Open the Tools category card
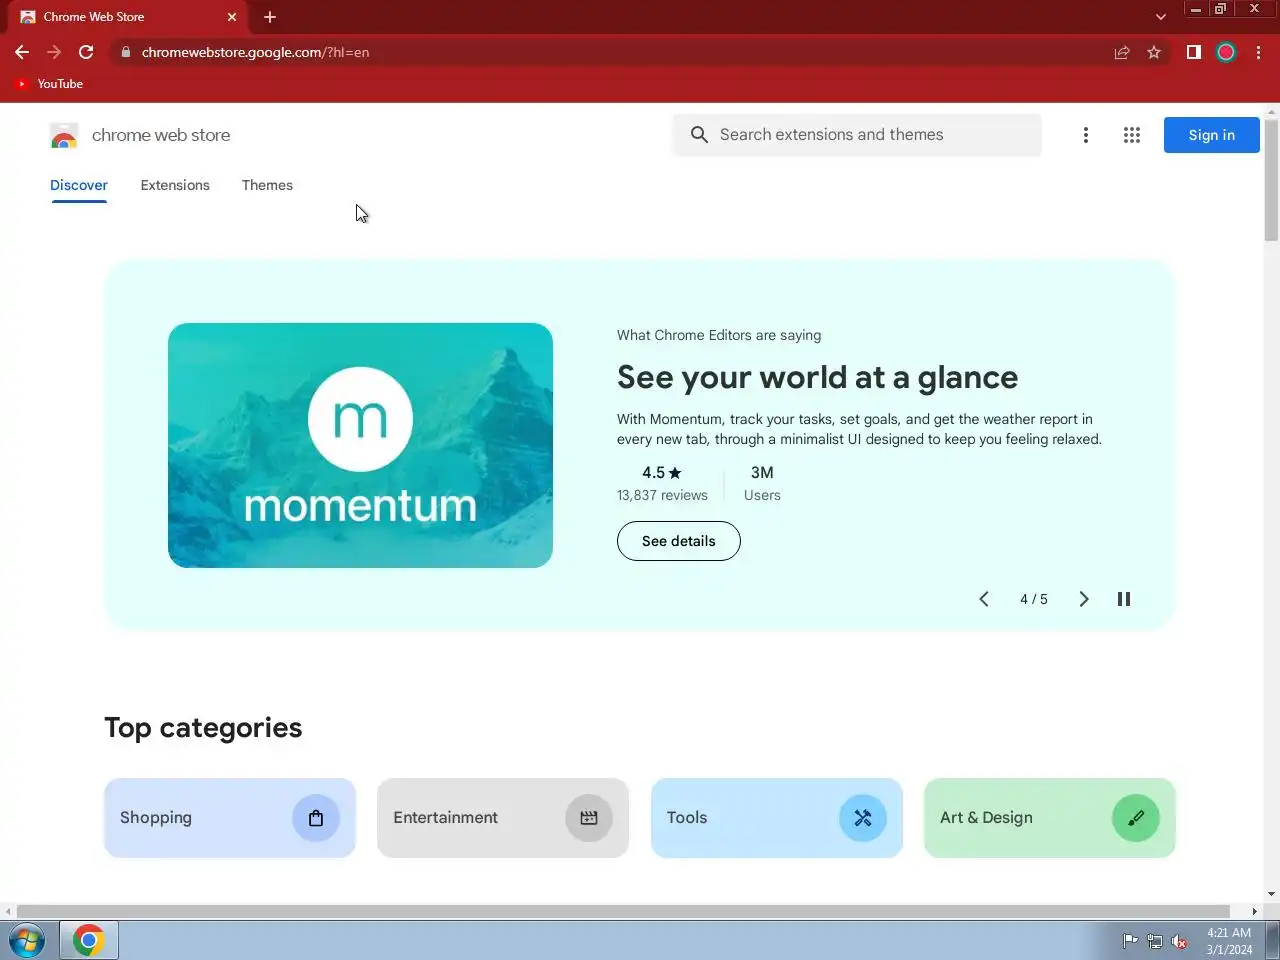 pyautogui.click(x=777, y=818)
